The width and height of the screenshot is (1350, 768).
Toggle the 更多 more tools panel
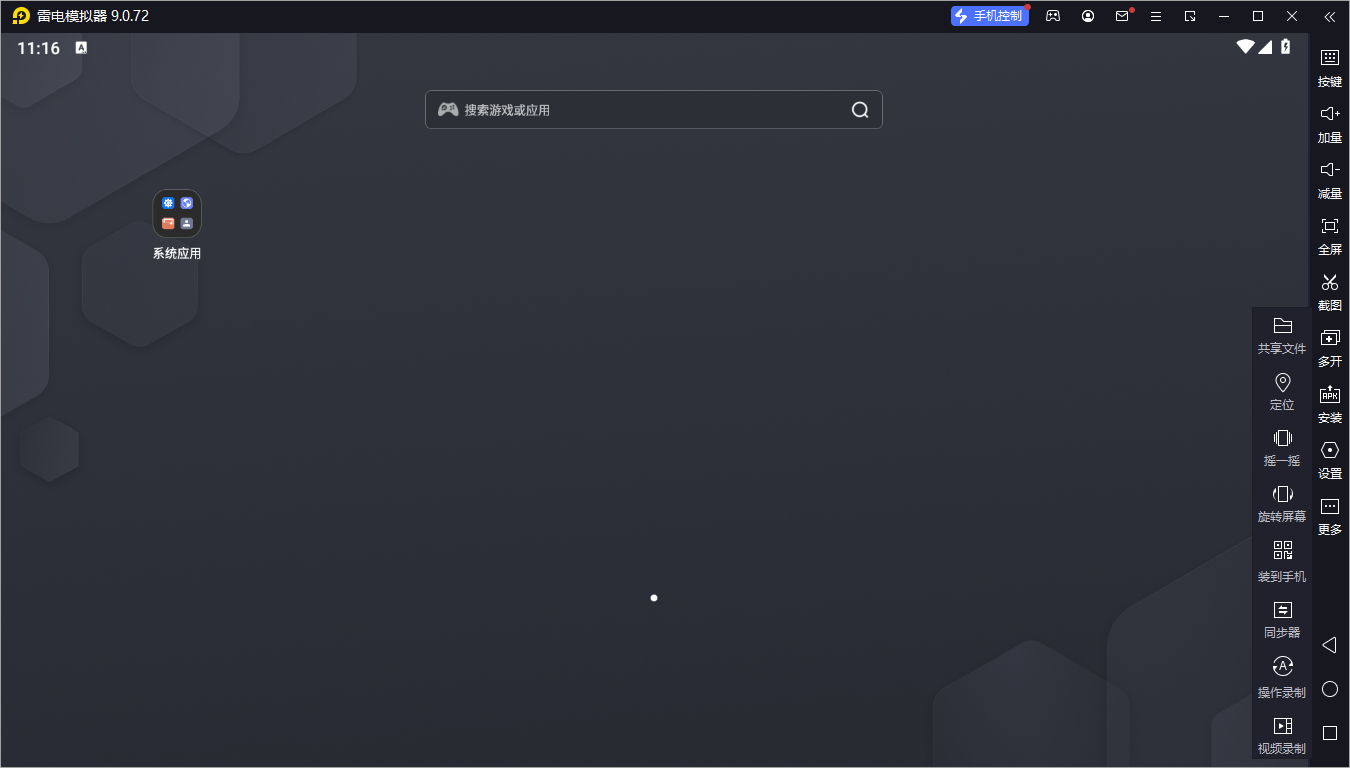point(1330,516)
